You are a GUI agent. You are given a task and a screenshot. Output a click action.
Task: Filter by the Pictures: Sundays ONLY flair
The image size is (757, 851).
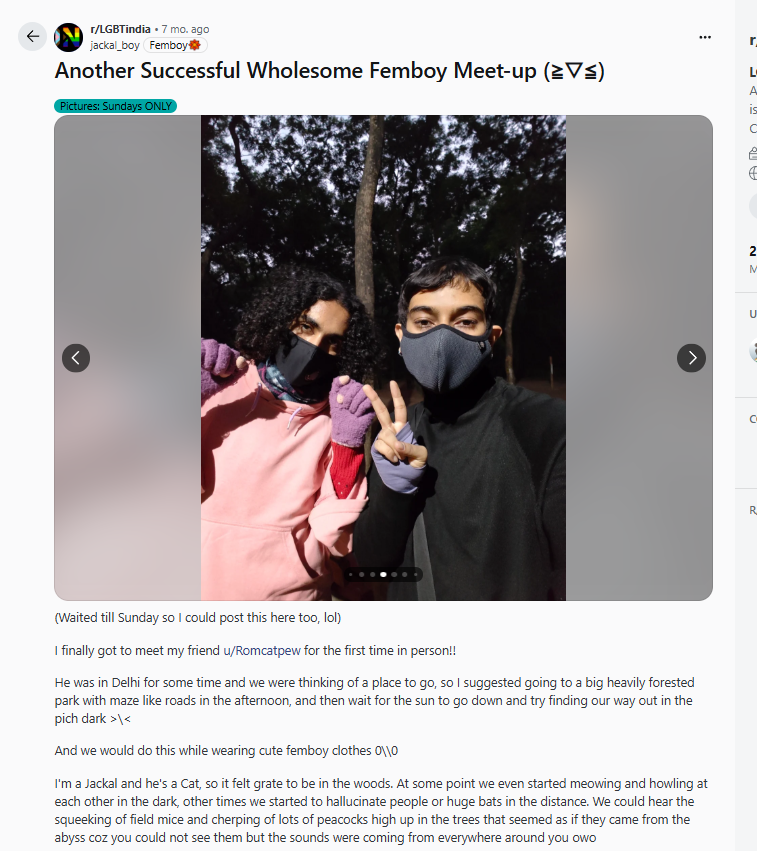click(116, 106)
